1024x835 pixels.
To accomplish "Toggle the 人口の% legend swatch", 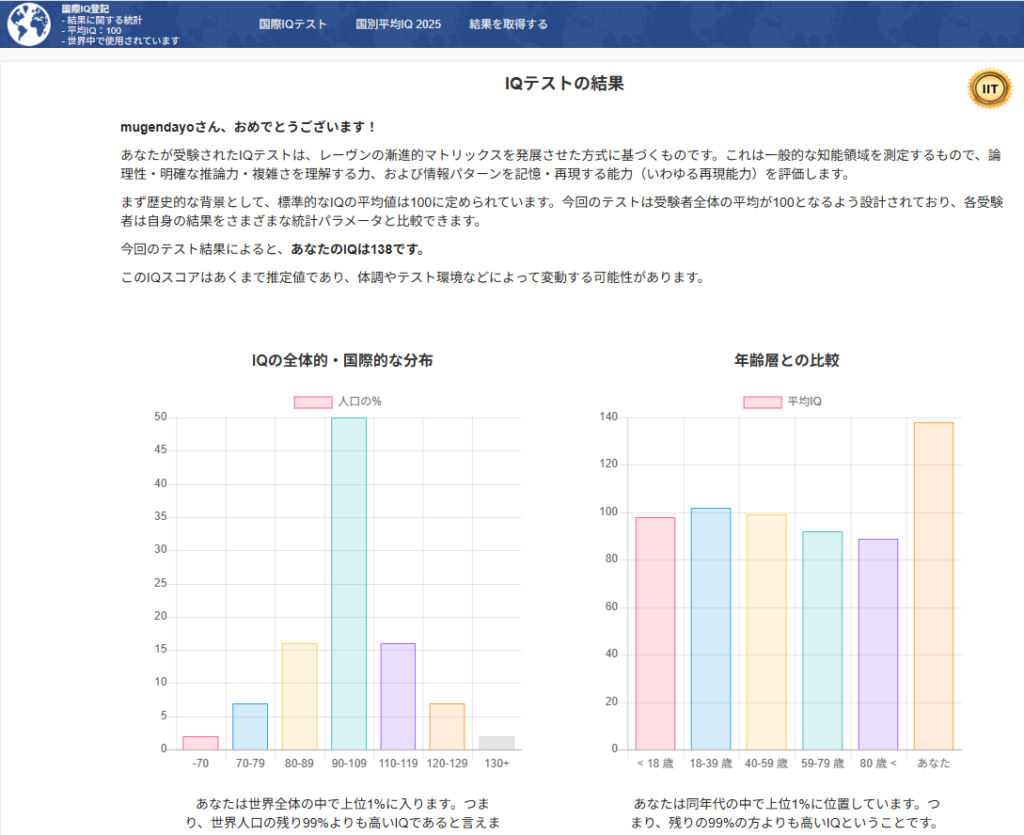I will [x=312, y=401].
